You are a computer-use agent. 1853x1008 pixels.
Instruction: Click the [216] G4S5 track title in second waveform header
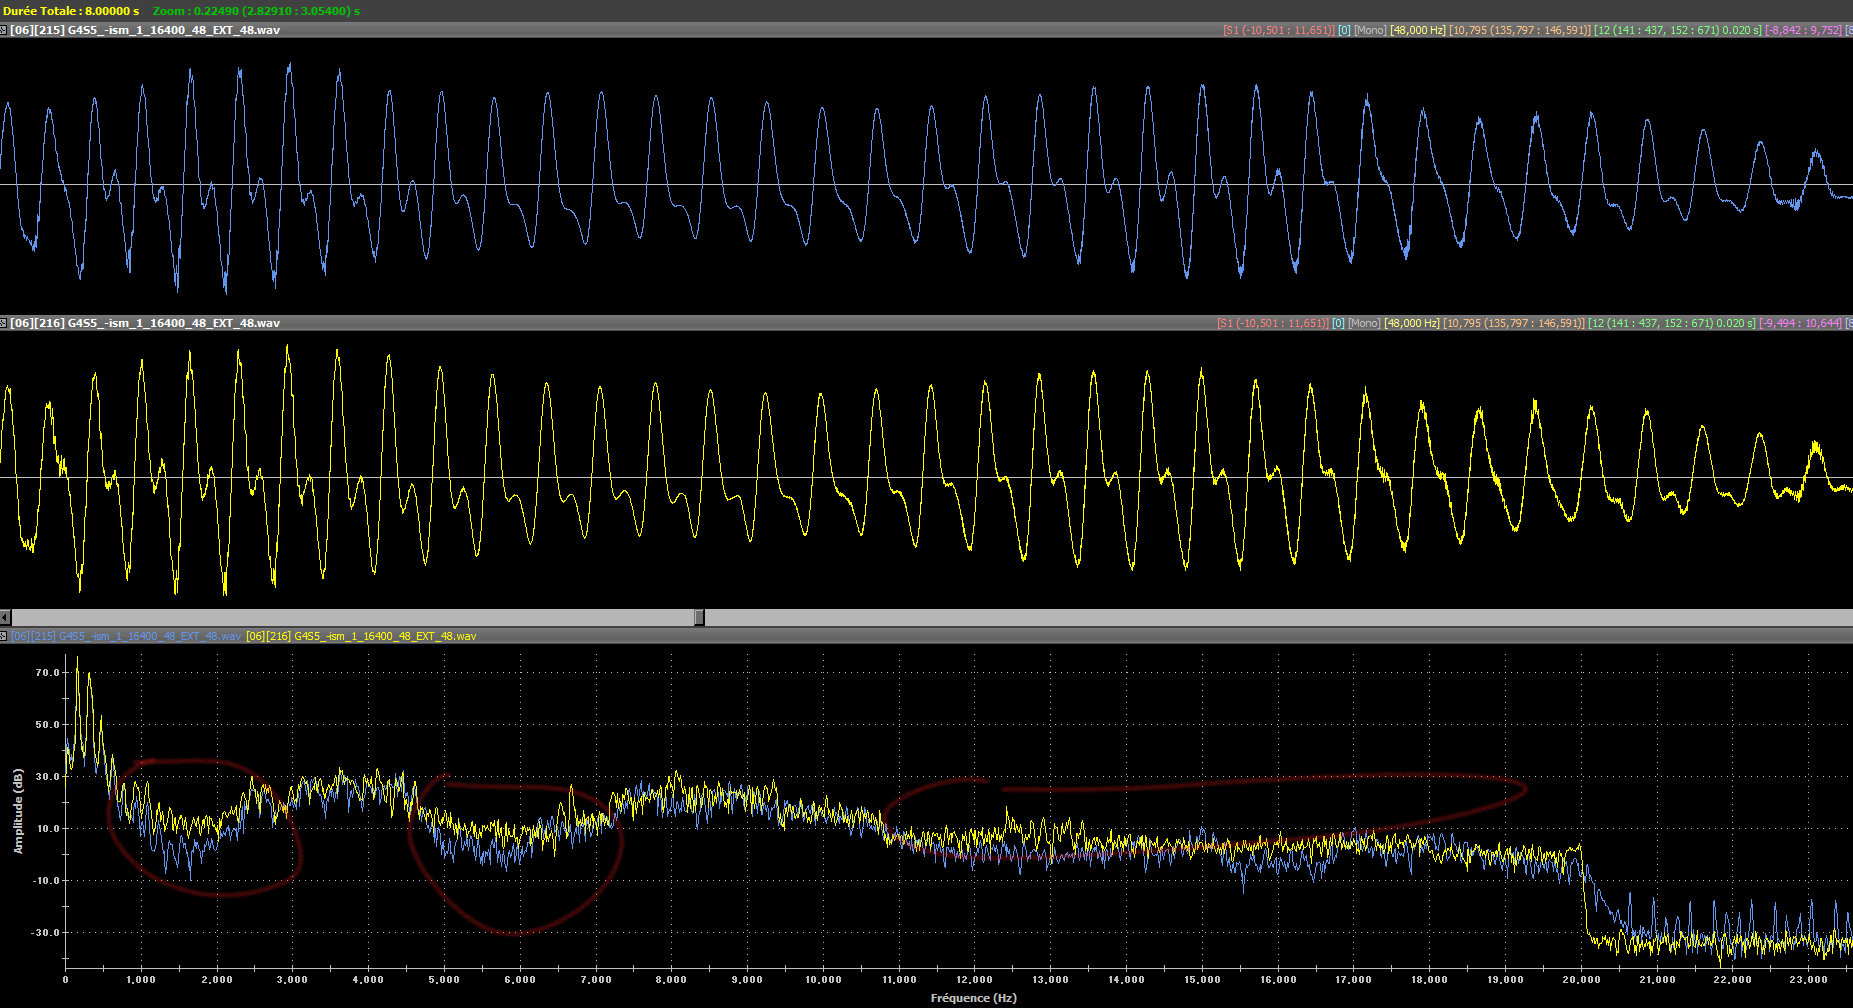coord(146,323)
